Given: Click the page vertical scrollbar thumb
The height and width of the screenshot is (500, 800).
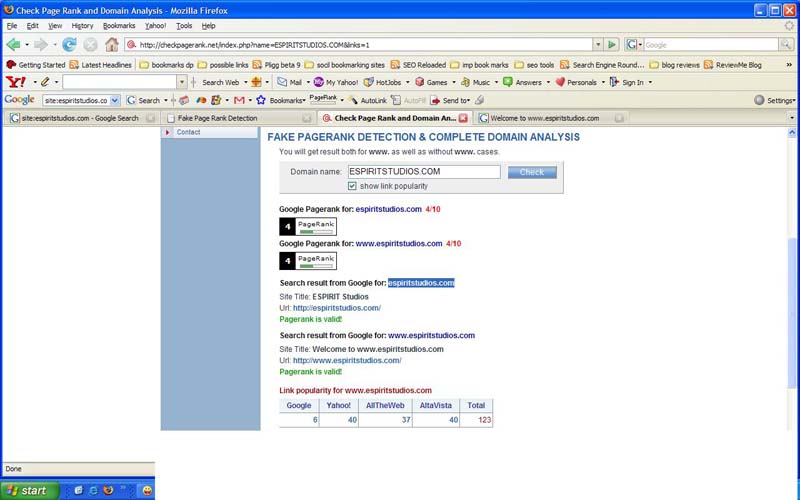Looking at the screenshot, I should 792,311.
